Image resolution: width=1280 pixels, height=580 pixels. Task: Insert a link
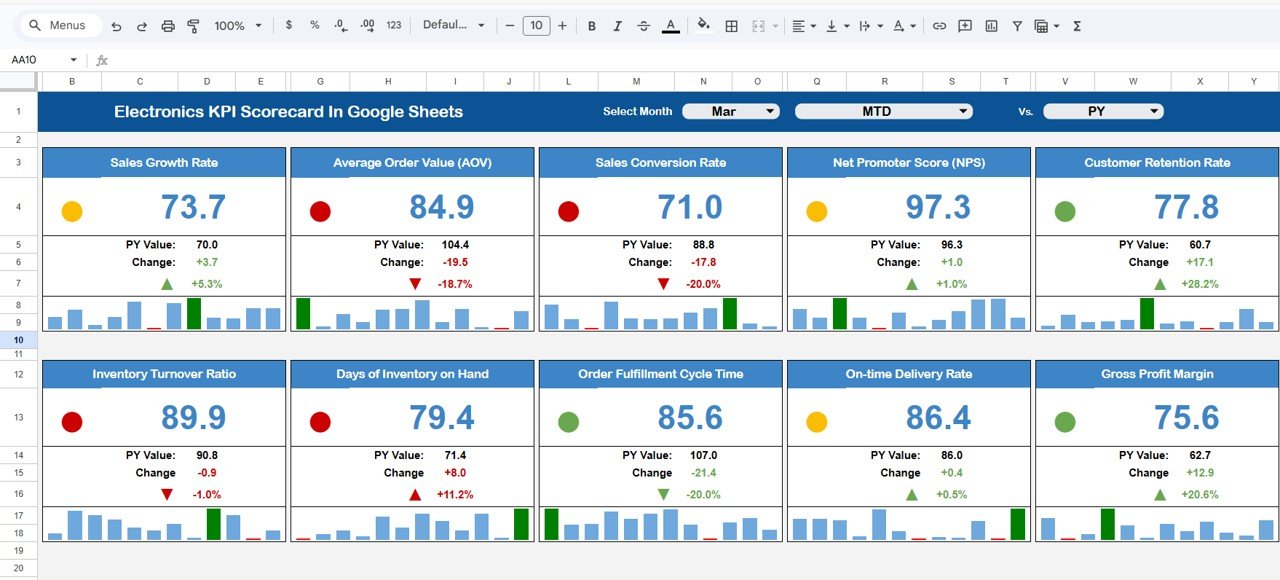pyautogui.click(x=939, y=26)
